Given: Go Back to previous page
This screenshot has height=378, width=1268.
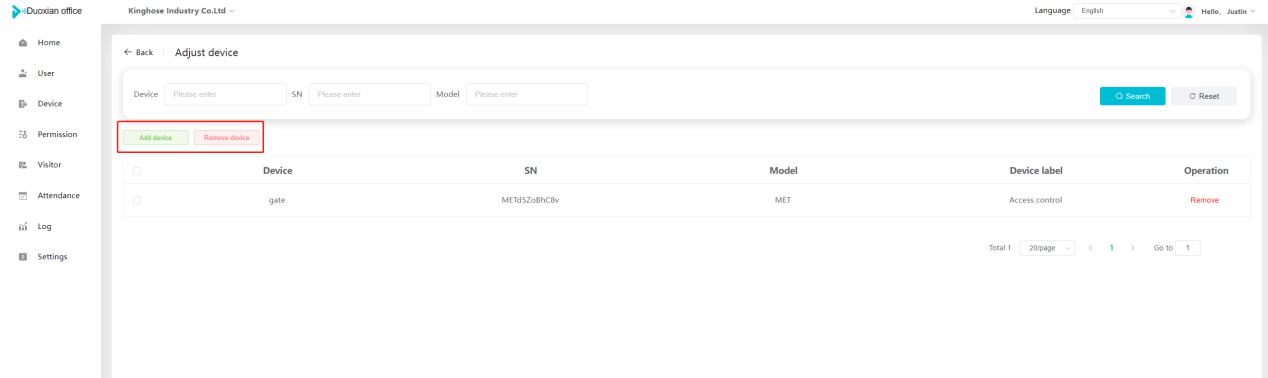Looking at the screenshot, I should [138, 52].
